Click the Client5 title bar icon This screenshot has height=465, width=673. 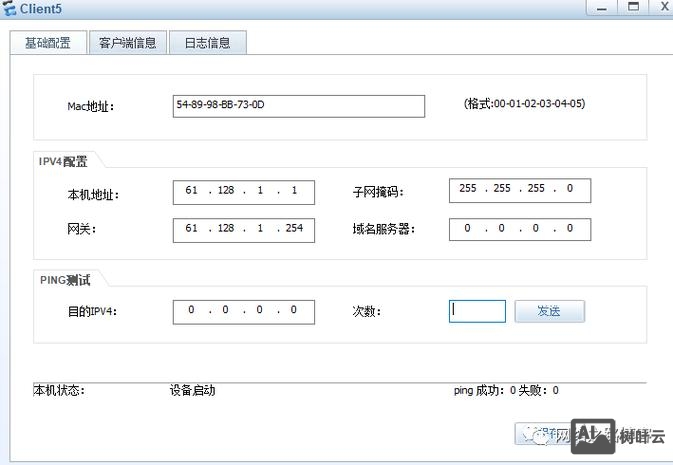click(11, 8)
